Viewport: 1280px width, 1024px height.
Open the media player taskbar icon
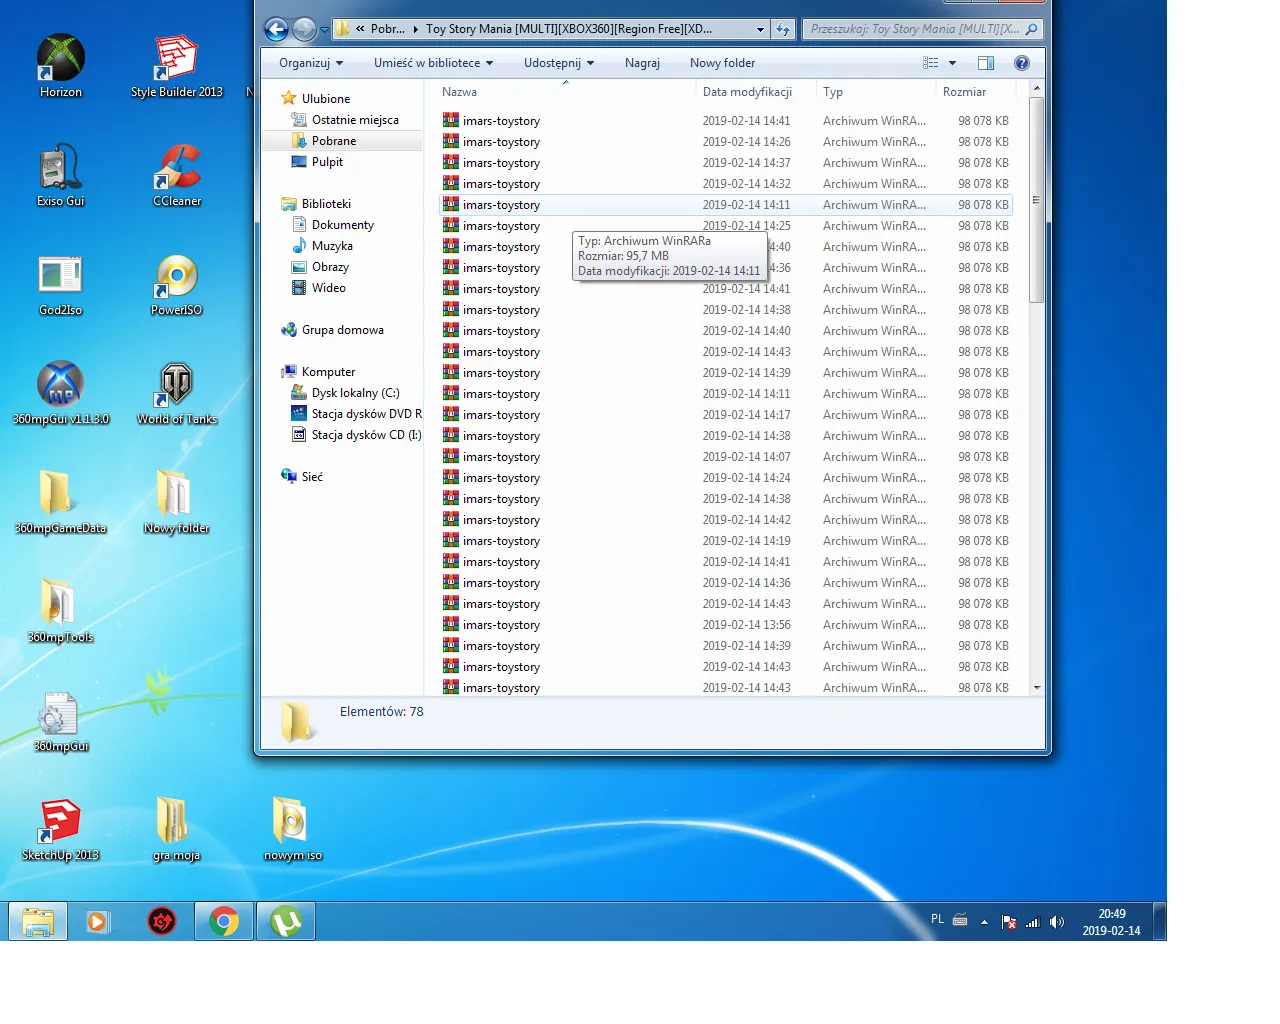click(97, 921)
